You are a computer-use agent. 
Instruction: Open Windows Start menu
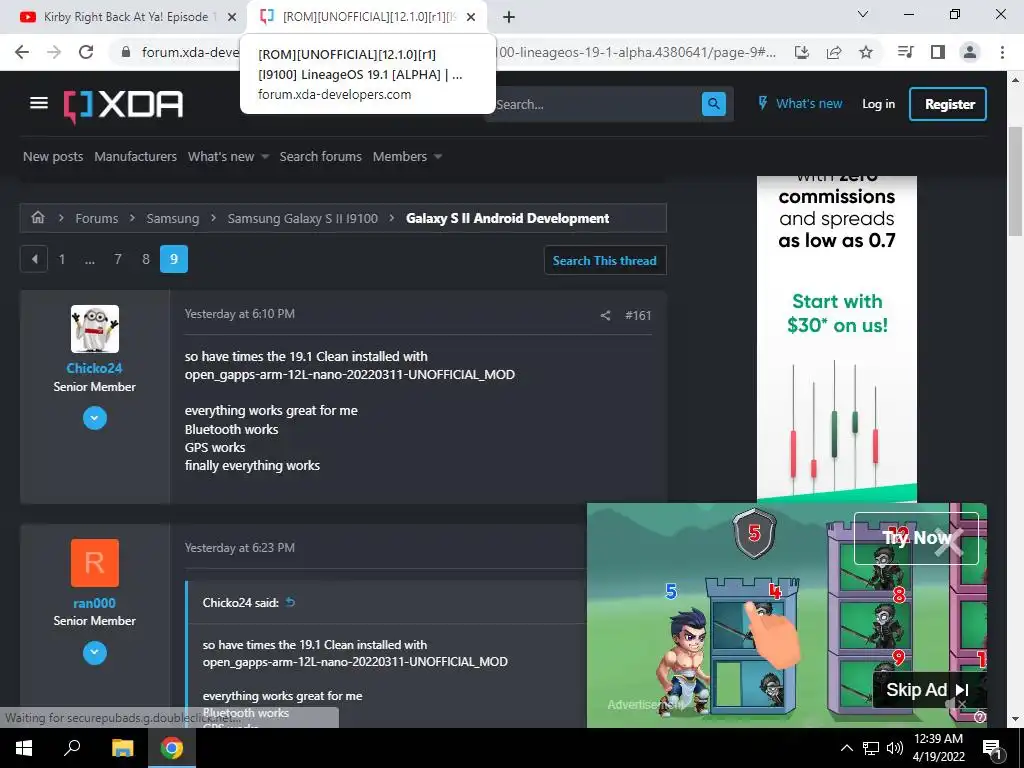click(24, 748)
